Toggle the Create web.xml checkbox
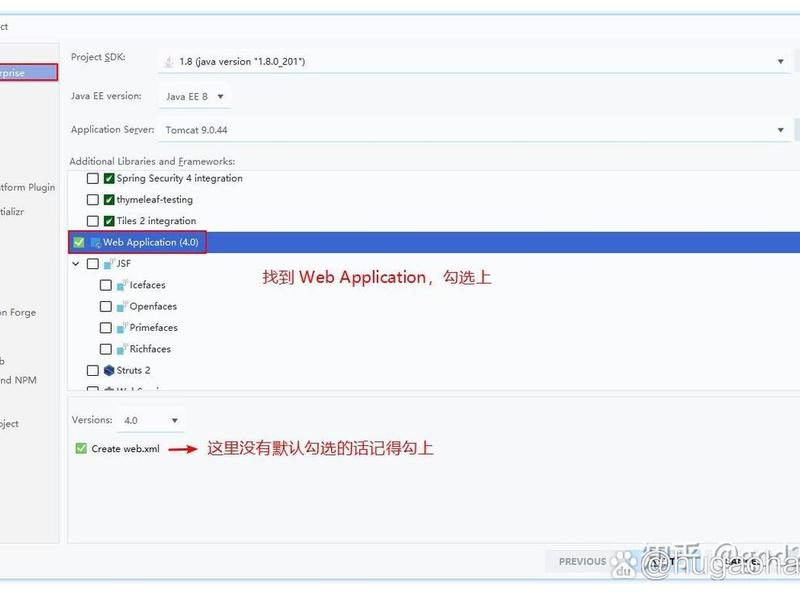Image resolution: width=800 pixels, height=600 pixels. tap(81, 448)
